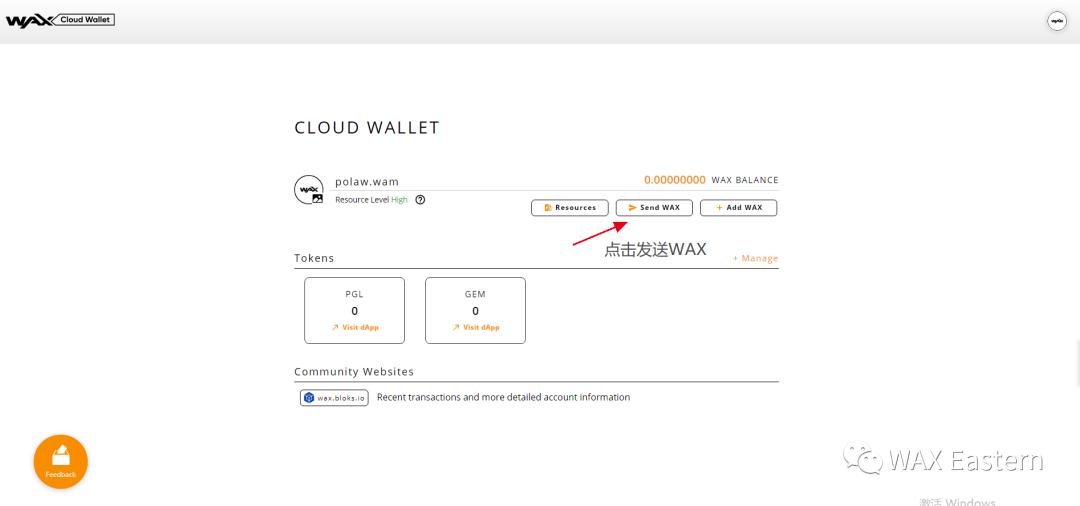Click the PGL token card
Image resolution: width=1080 pixels, height=506 pixels.
coord(355,310)
